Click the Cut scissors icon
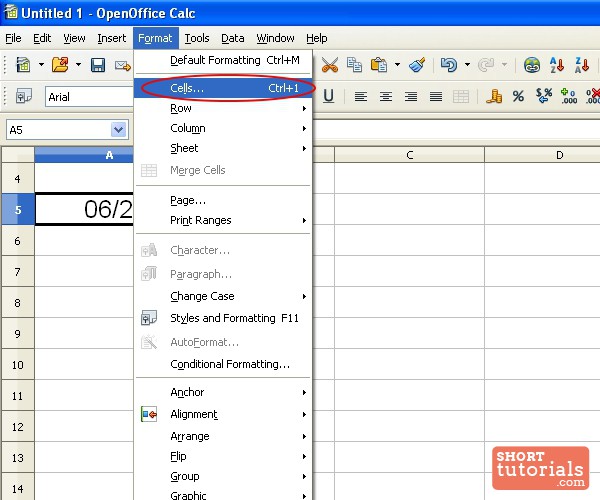The height and width of the screenshot is (500, 600). (x=329, y=65)
